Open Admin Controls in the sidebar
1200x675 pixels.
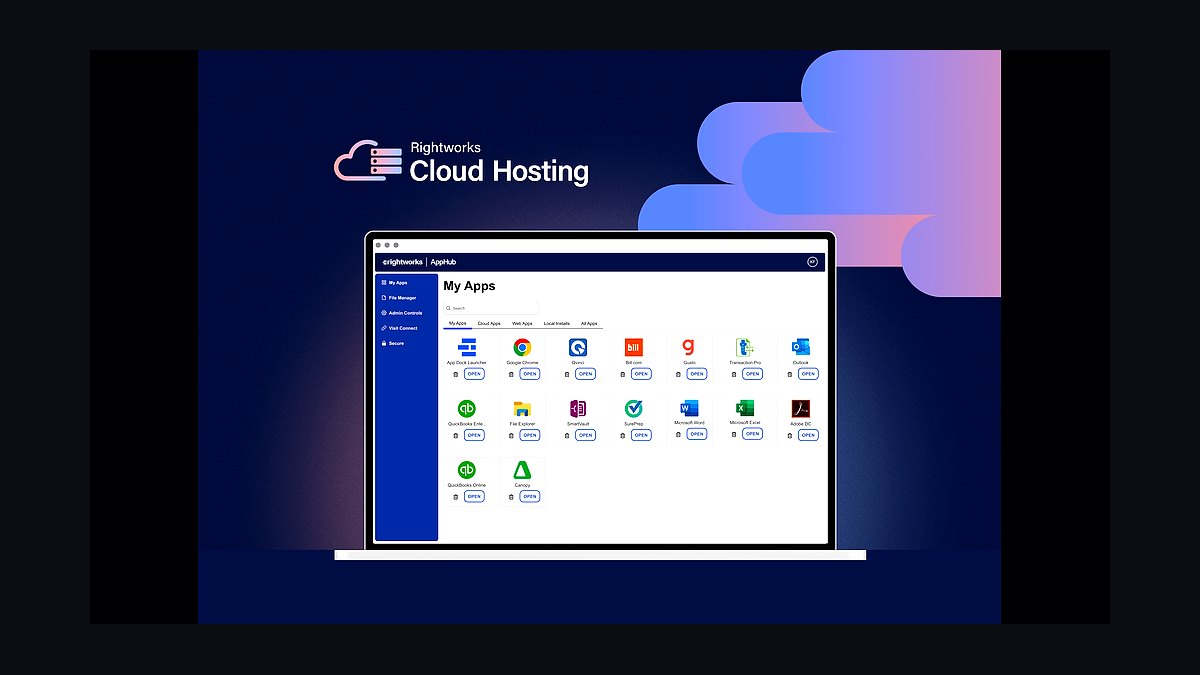coord(402,313)
